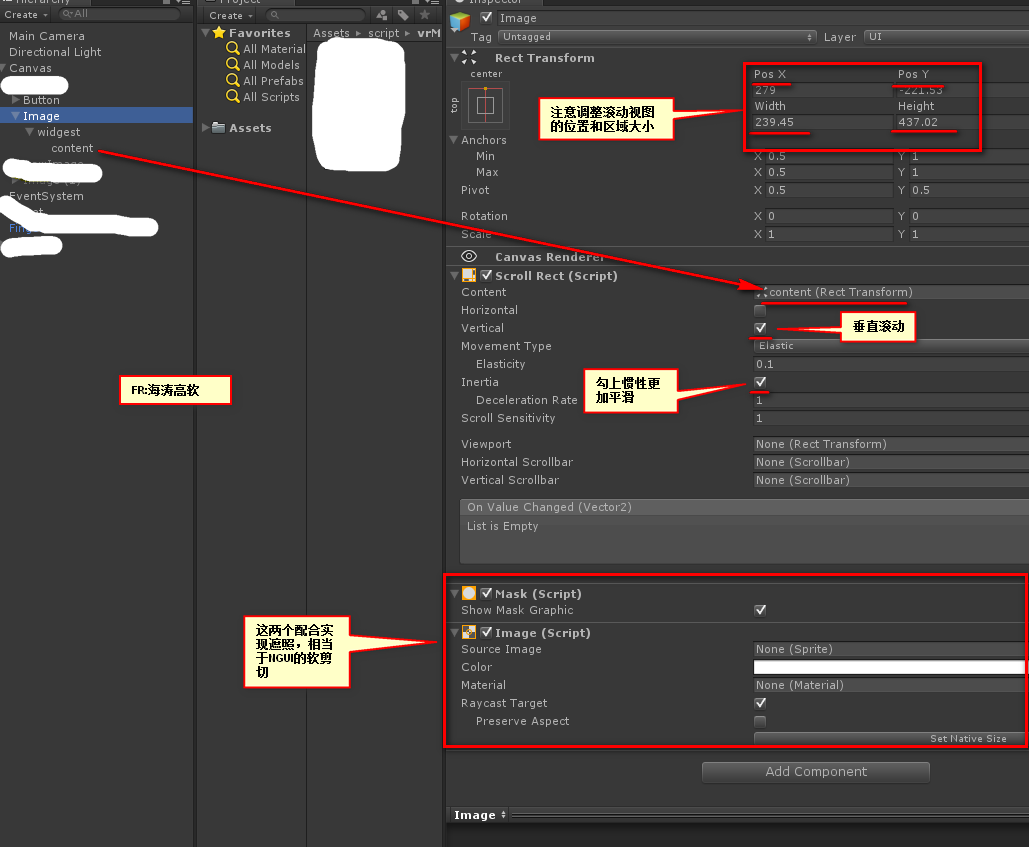The image size is (1029, 847).
Task: Select the All Models search filter
Action: pos(263,64)
